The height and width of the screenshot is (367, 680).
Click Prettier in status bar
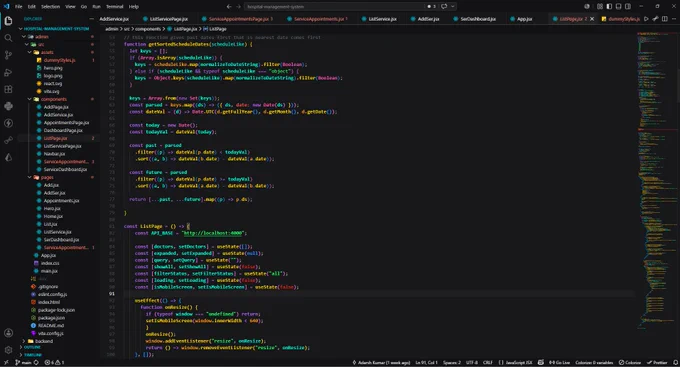(657, 363)
